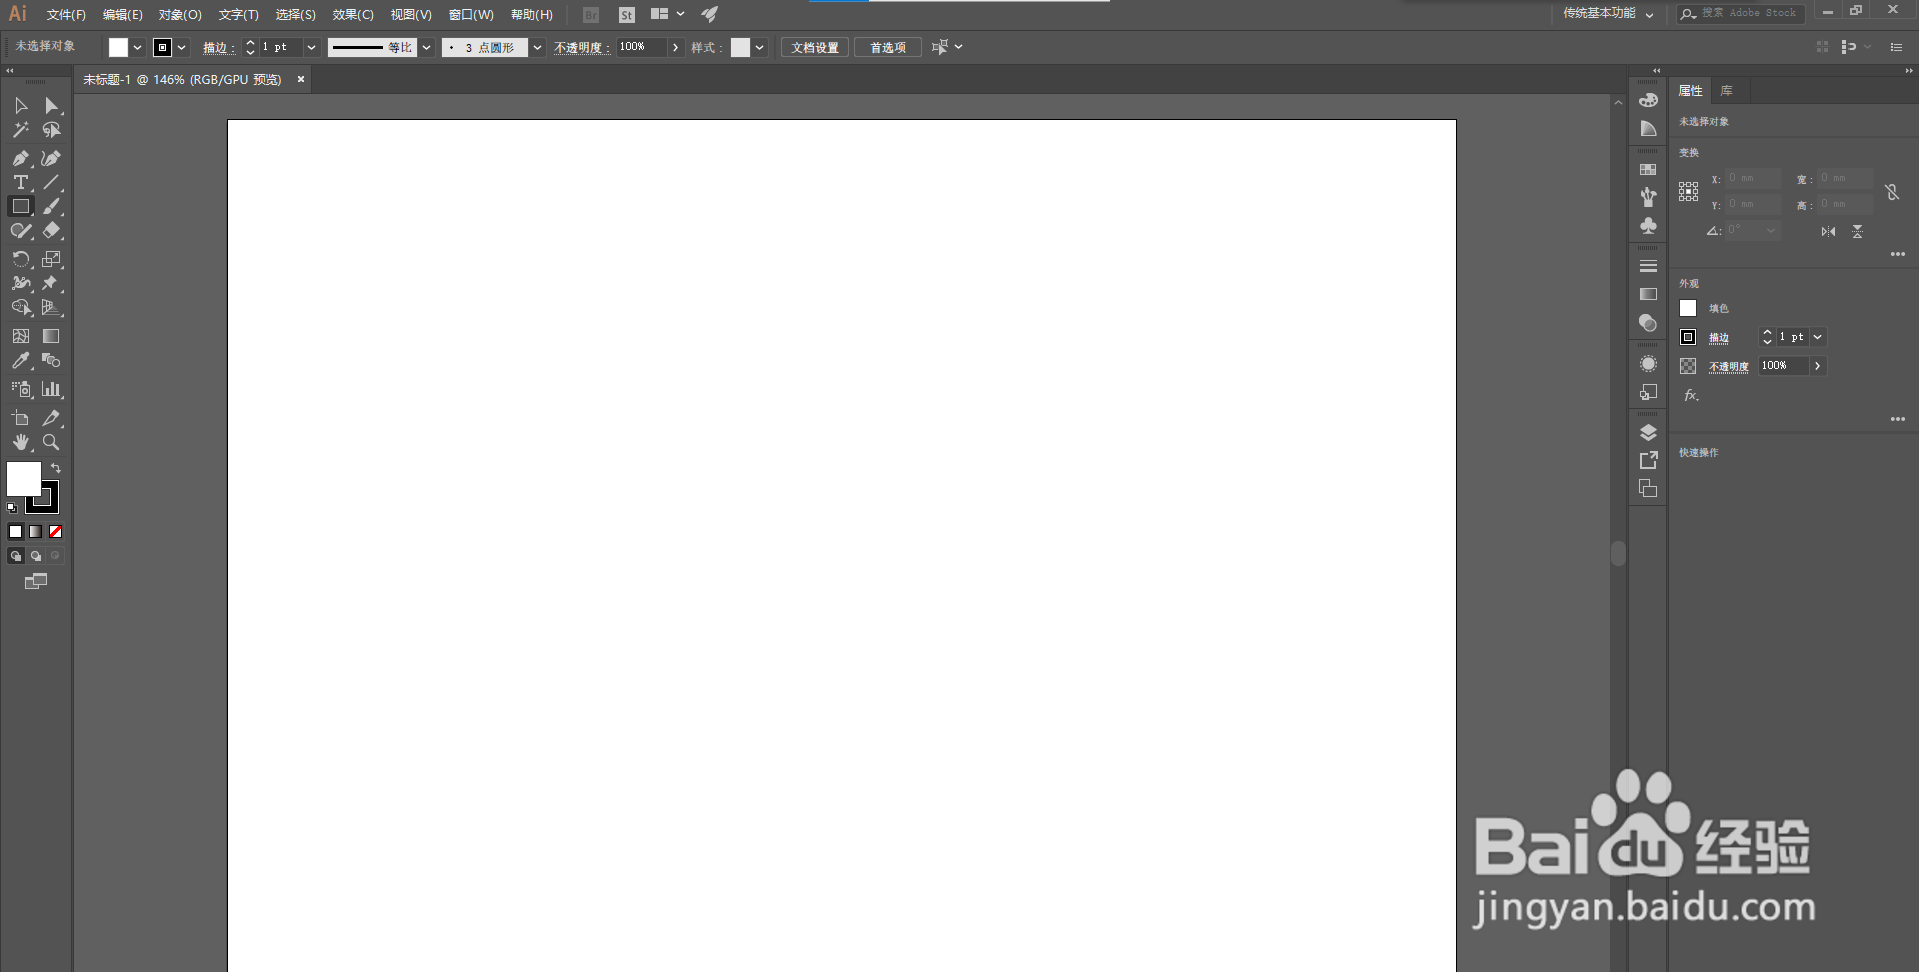Select the Scale tool
Screen dimensions: 1919x972
52,259
